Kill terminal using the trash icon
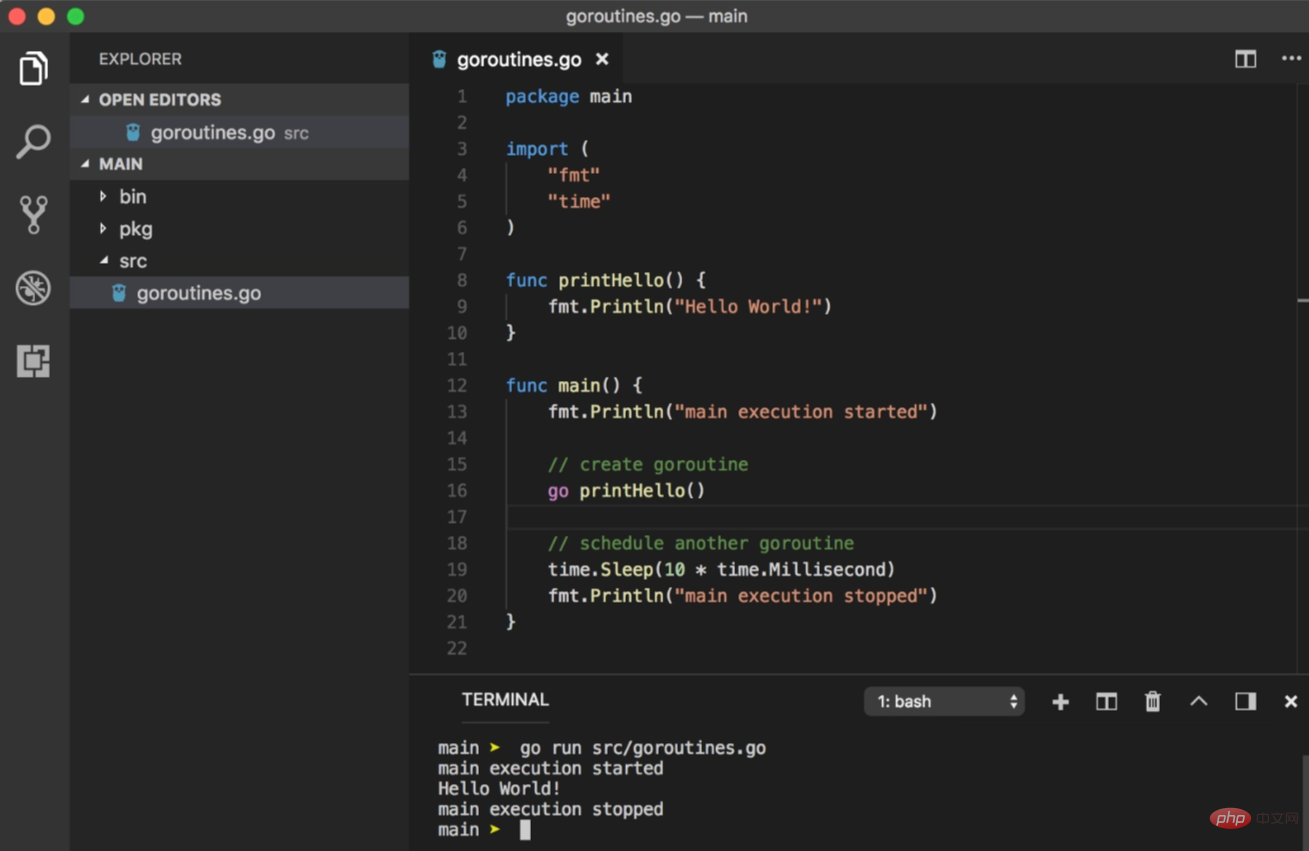1309x851 pixels. click(x=1152, y=702)
